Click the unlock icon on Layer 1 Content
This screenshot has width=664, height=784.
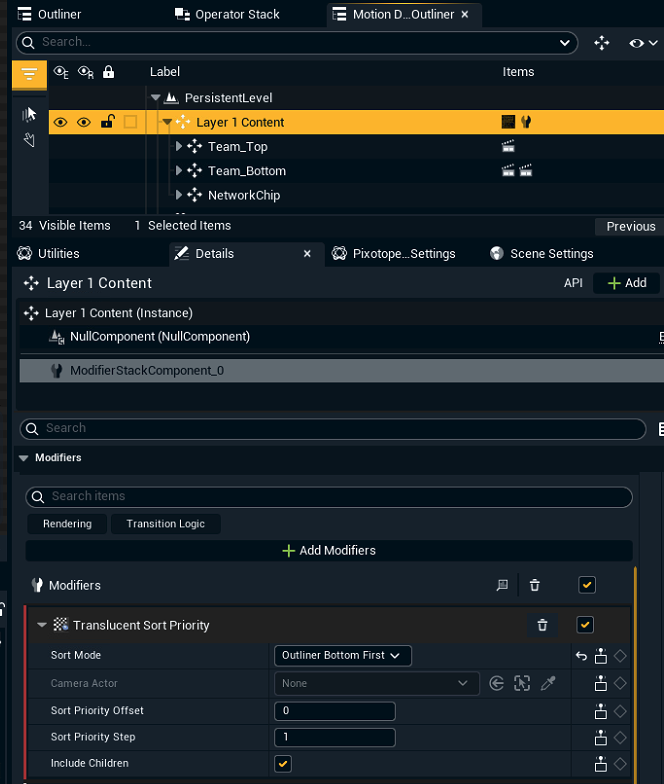(107, 122)
